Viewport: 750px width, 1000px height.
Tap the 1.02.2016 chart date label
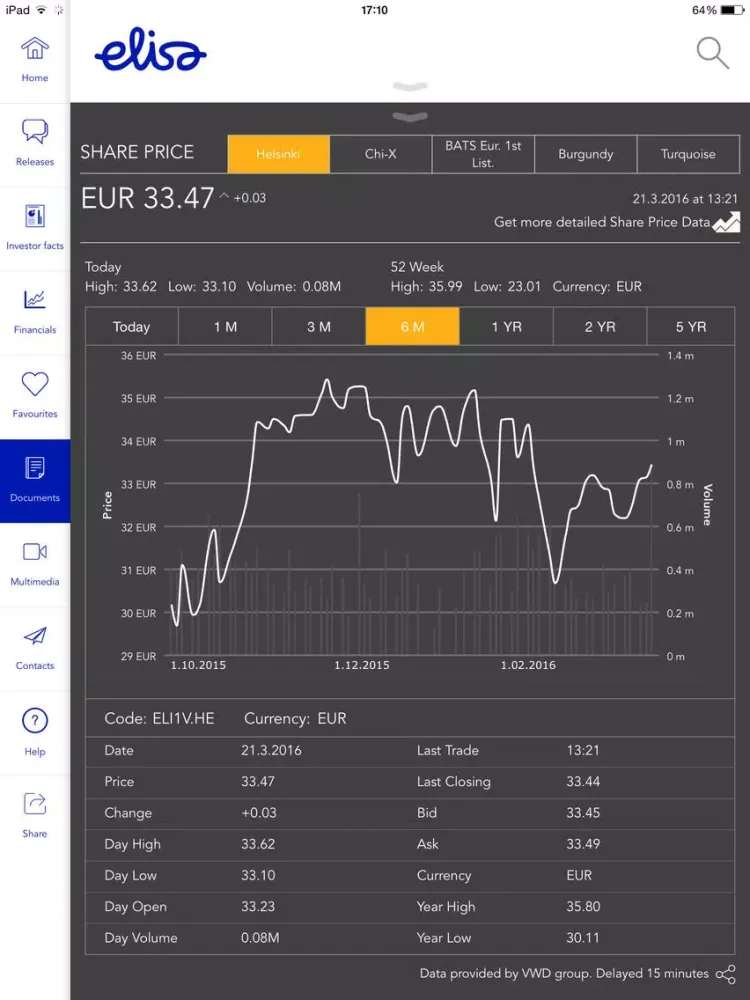click(528, 665)
